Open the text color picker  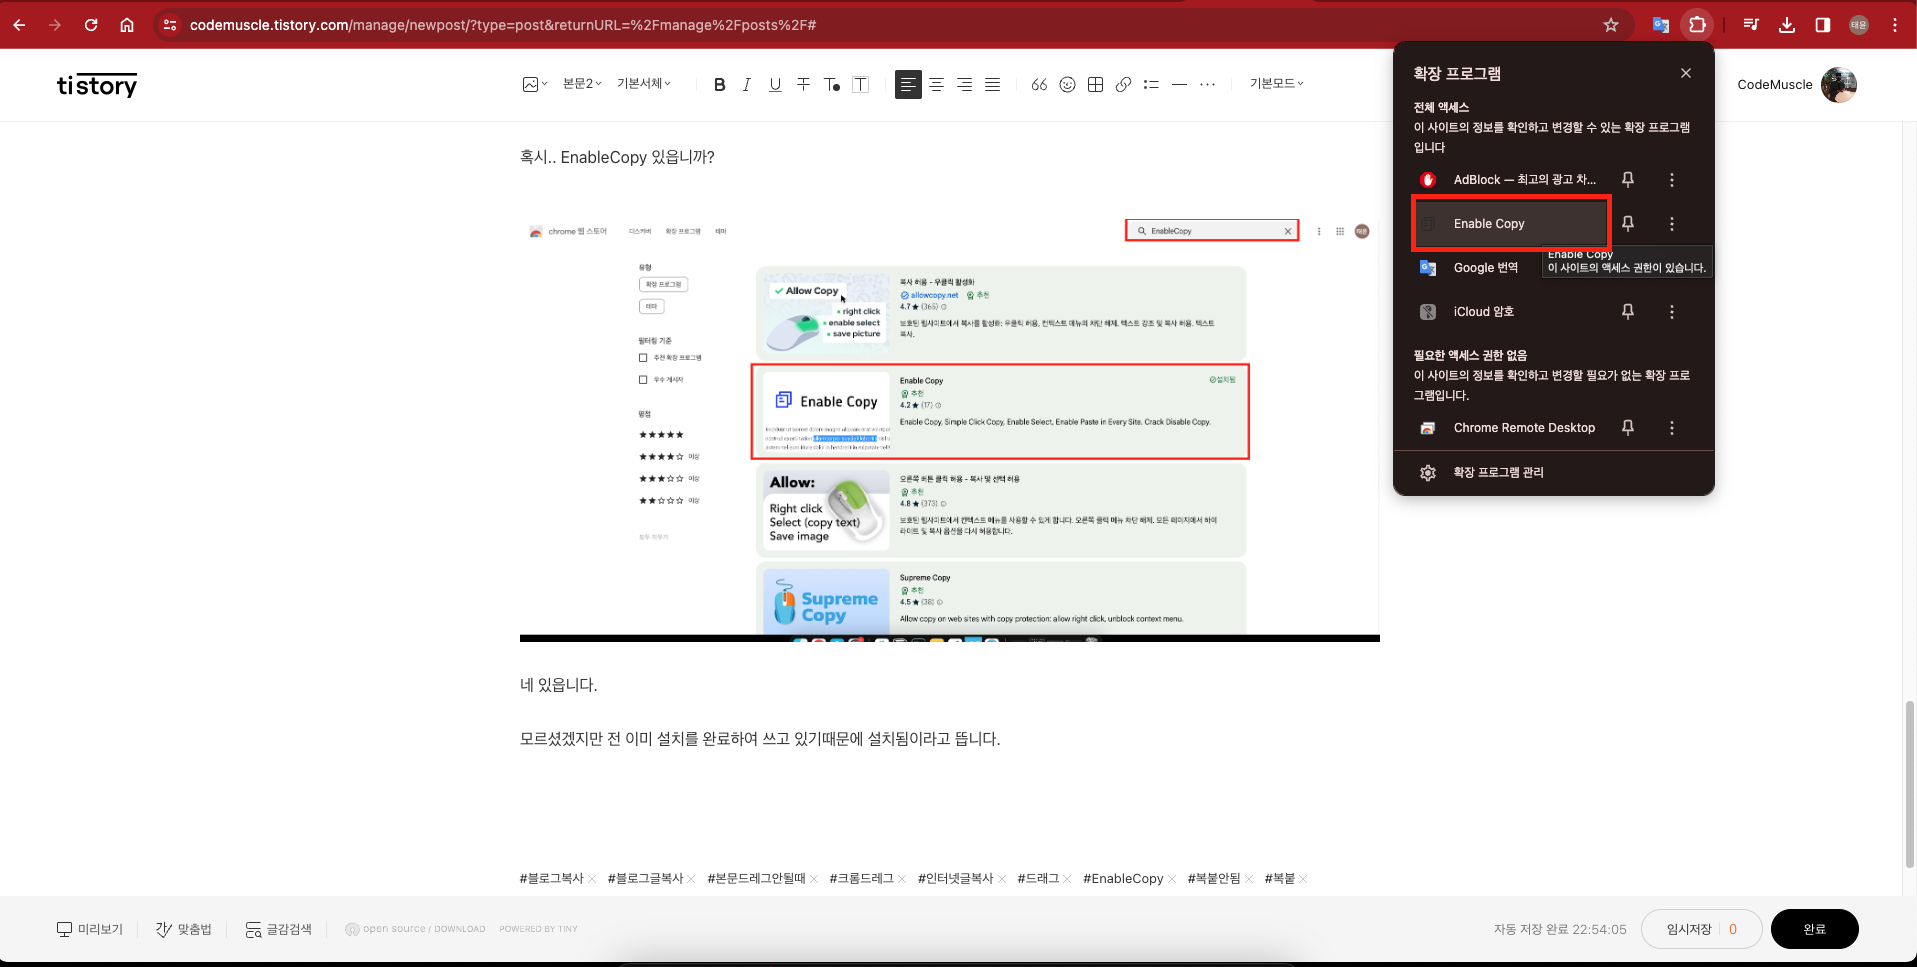[x=831, y=85]
